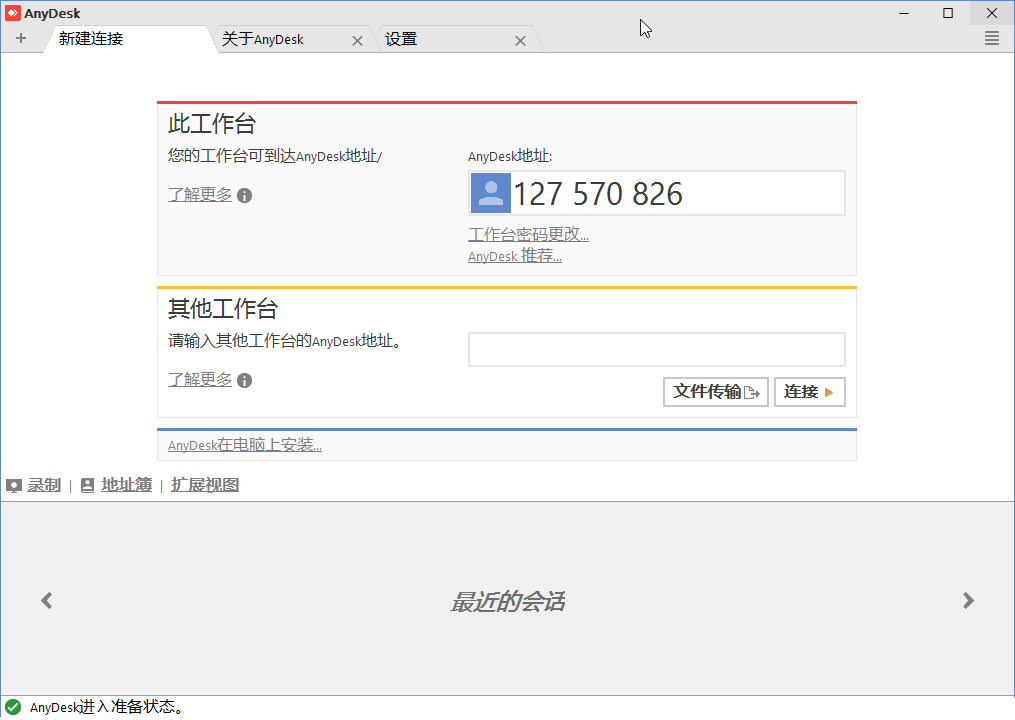
Task: Click the info icon next to 了解更多 in 此工作台
Action: pyautogui.click(x=244, y=194)
